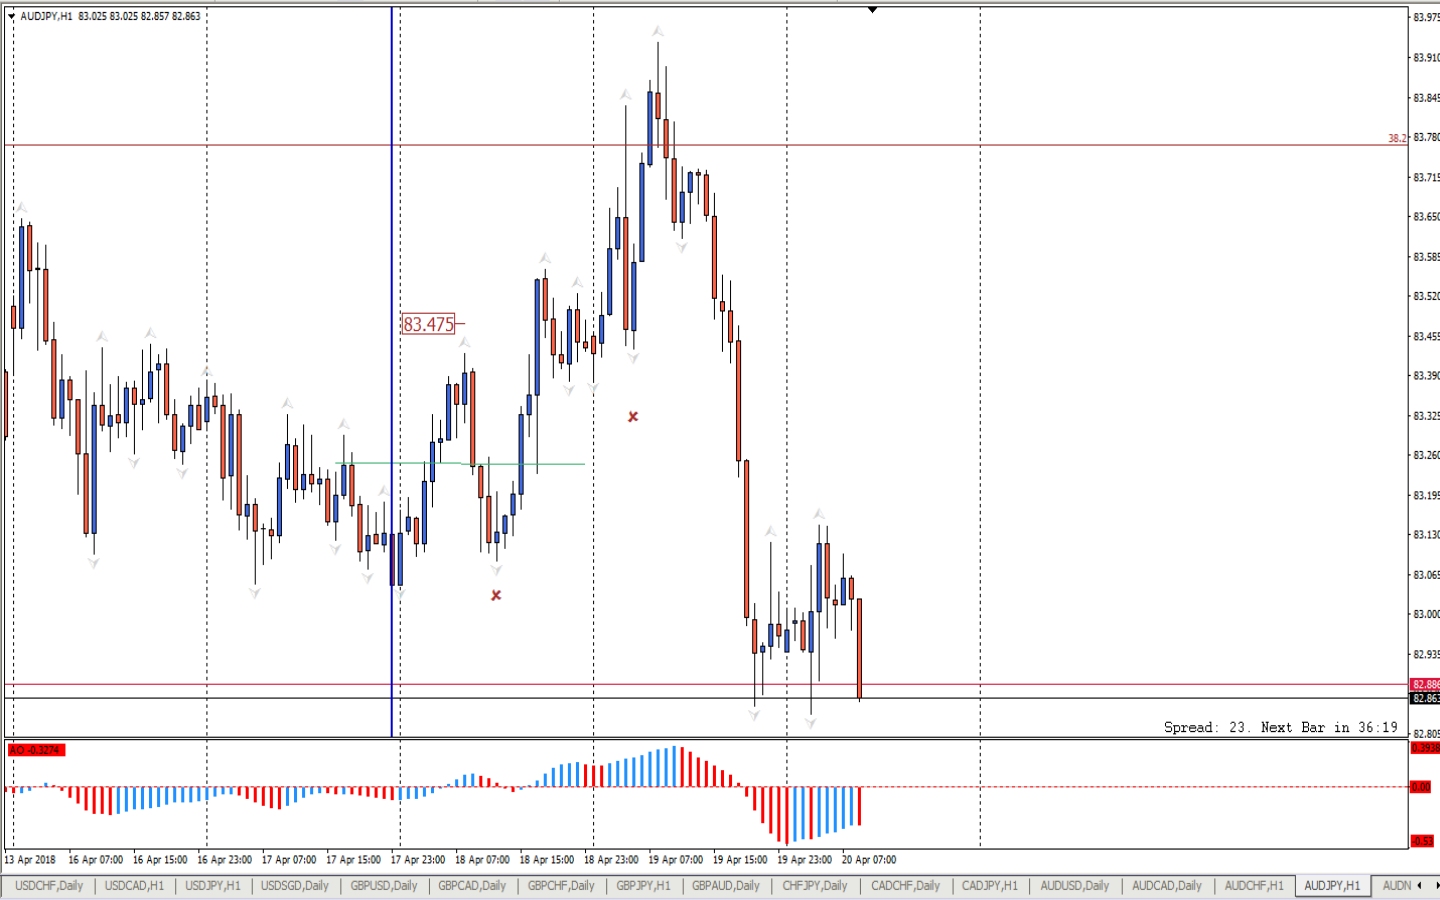The image size is (1440, 900).
Task: Click the active AUDJPY,H1 tab
Action: (x=1332, y=886)
